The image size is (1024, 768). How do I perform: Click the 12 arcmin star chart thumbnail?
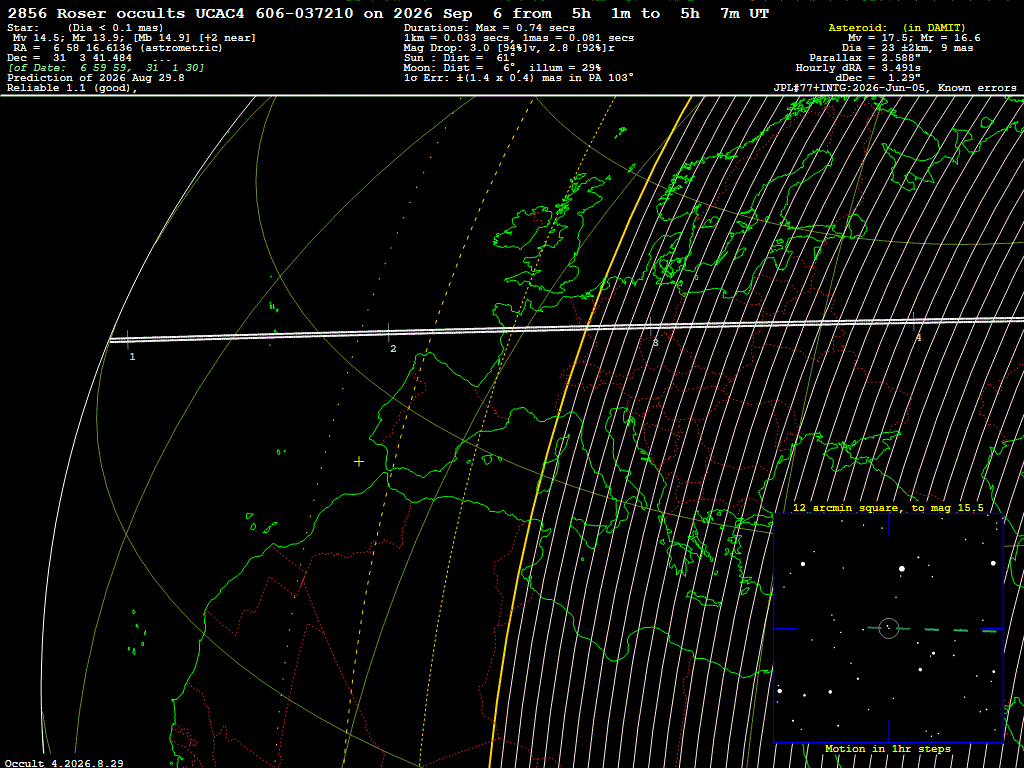pos(889,628)
